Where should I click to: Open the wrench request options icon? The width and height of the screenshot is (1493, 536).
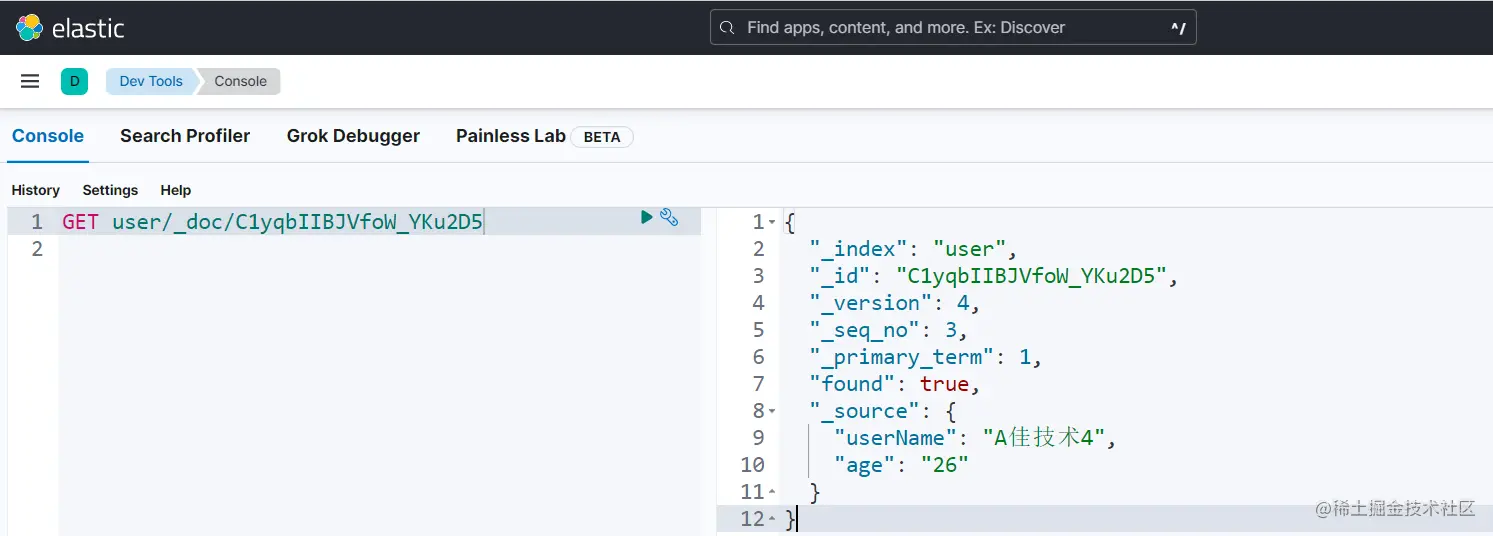[669, 217]
